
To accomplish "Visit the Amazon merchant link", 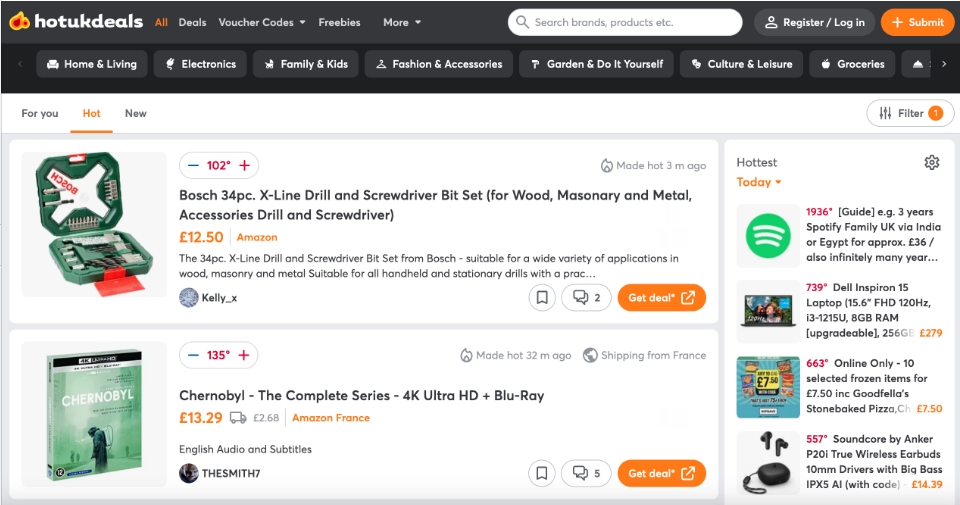I will click(x=257, y=237).
